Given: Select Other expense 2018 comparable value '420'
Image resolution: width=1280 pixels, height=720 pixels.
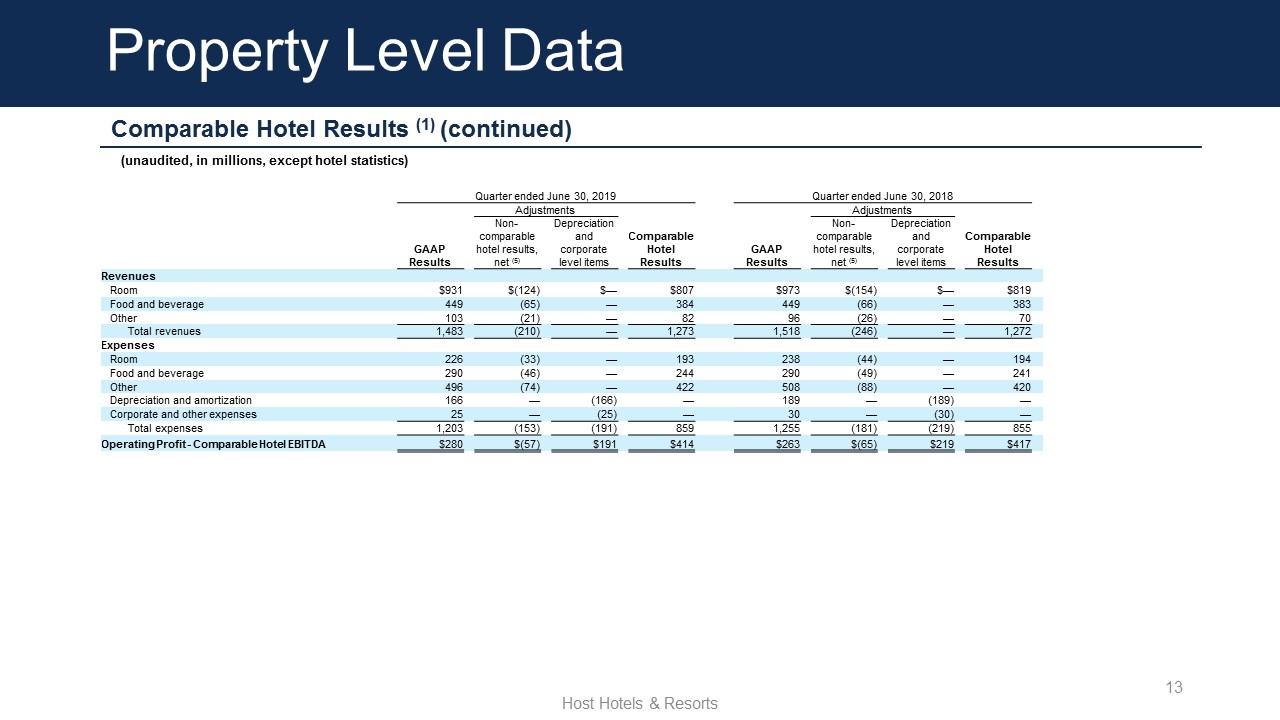Looking at the screenshot, I should click(x=1021, y=387).
